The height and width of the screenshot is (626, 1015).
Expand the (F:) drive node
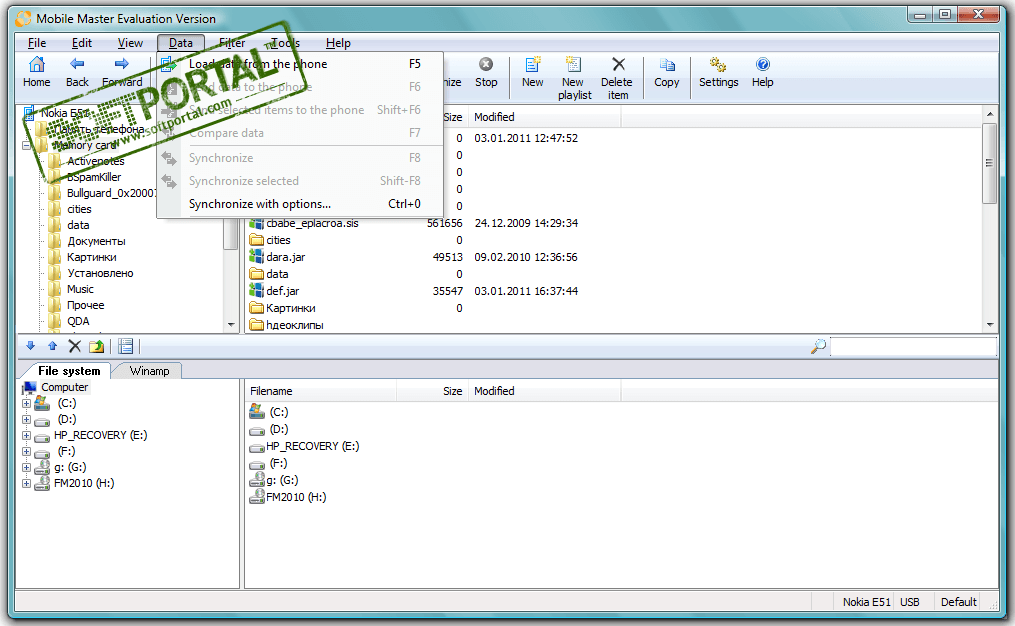click(26, 451)
